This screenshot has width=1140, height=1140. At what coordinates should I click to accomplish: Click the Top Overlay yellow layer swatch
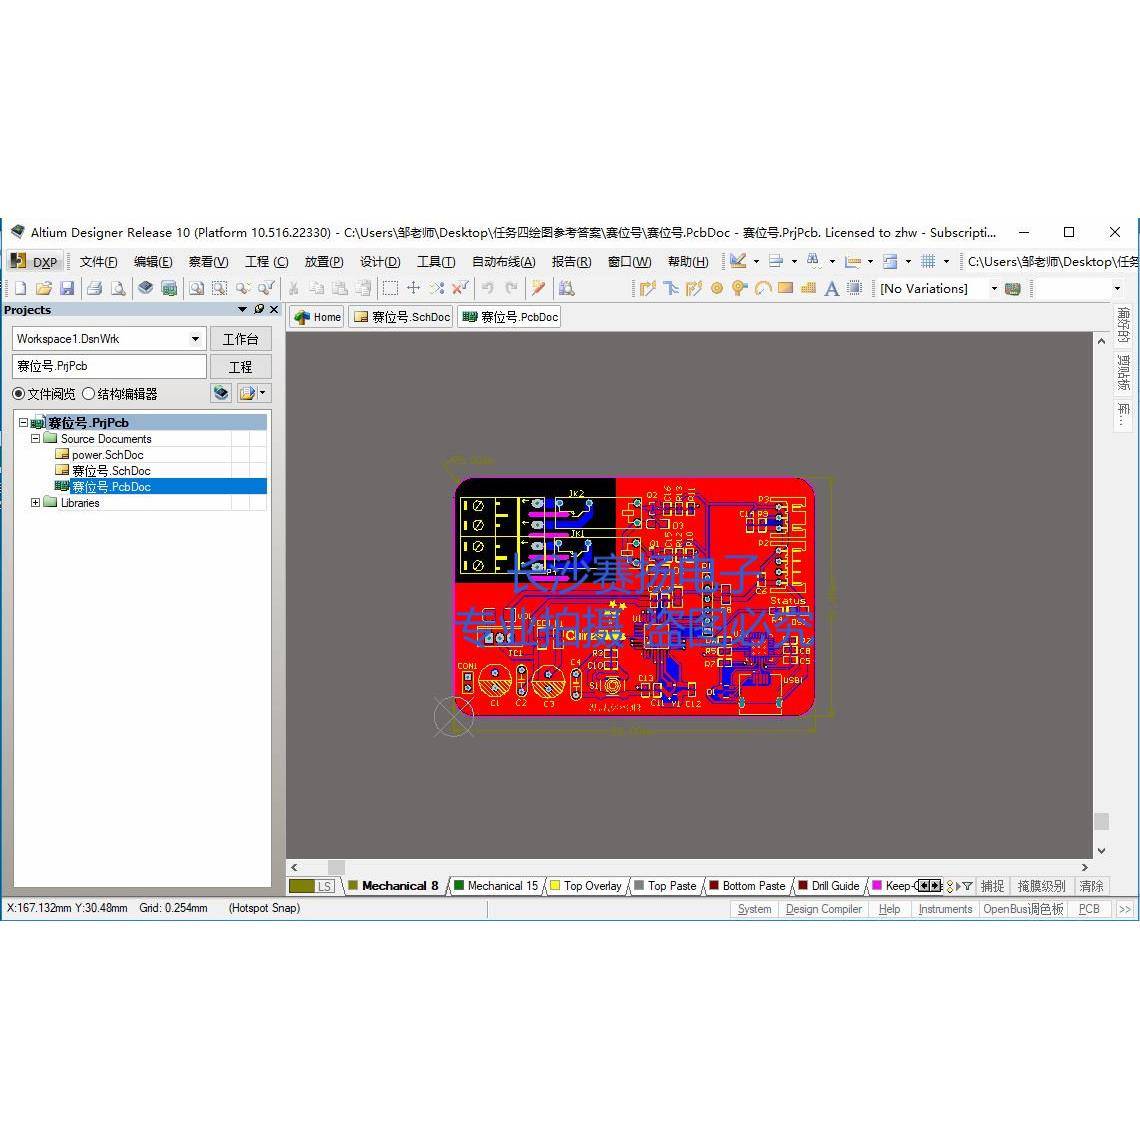click(x=555, y=886)
